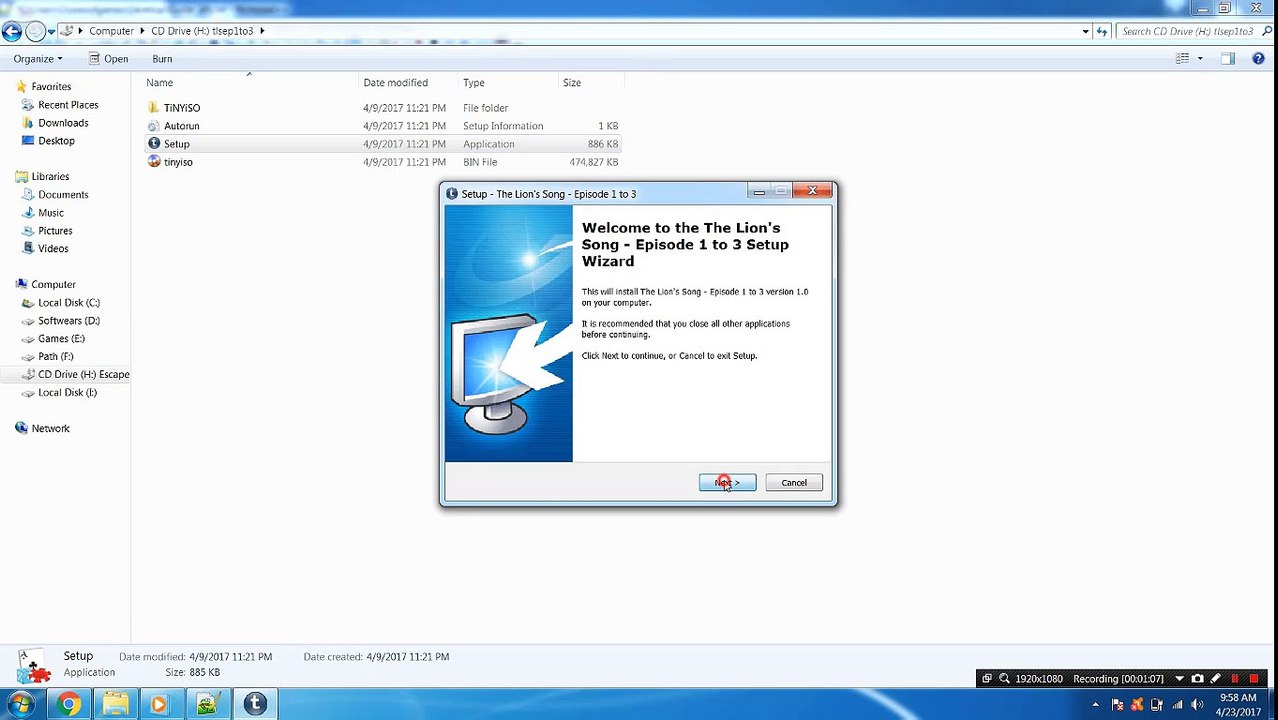Stop the screen recording
The width and height of the screenshot is (1278, 720).
1254,679
